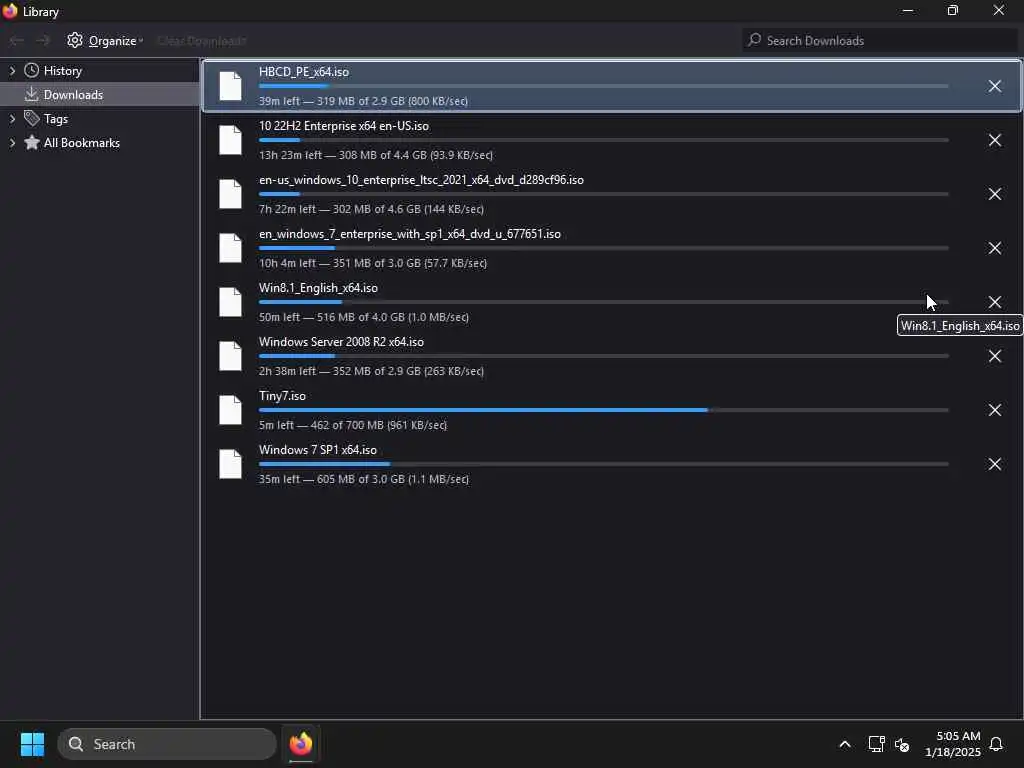Go forward with the forward arrow
This screenshot has width=1024, height=768.
click(x=42, y=40)
